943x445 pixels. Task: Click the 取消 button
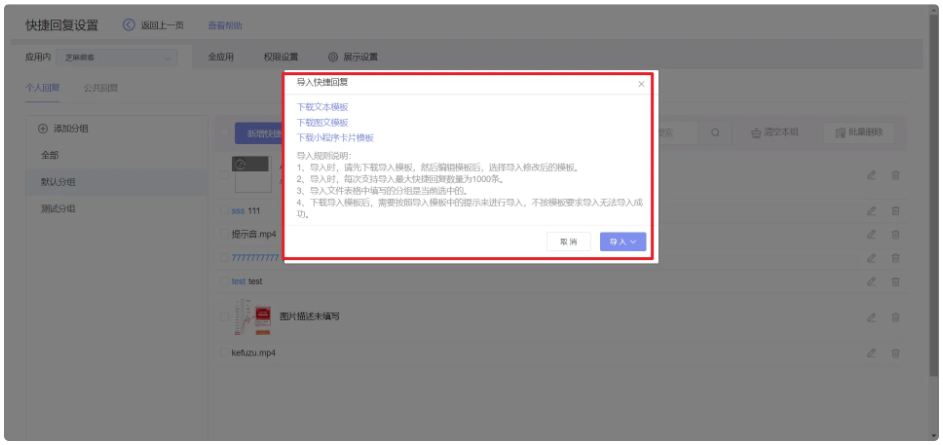[568, 242]
